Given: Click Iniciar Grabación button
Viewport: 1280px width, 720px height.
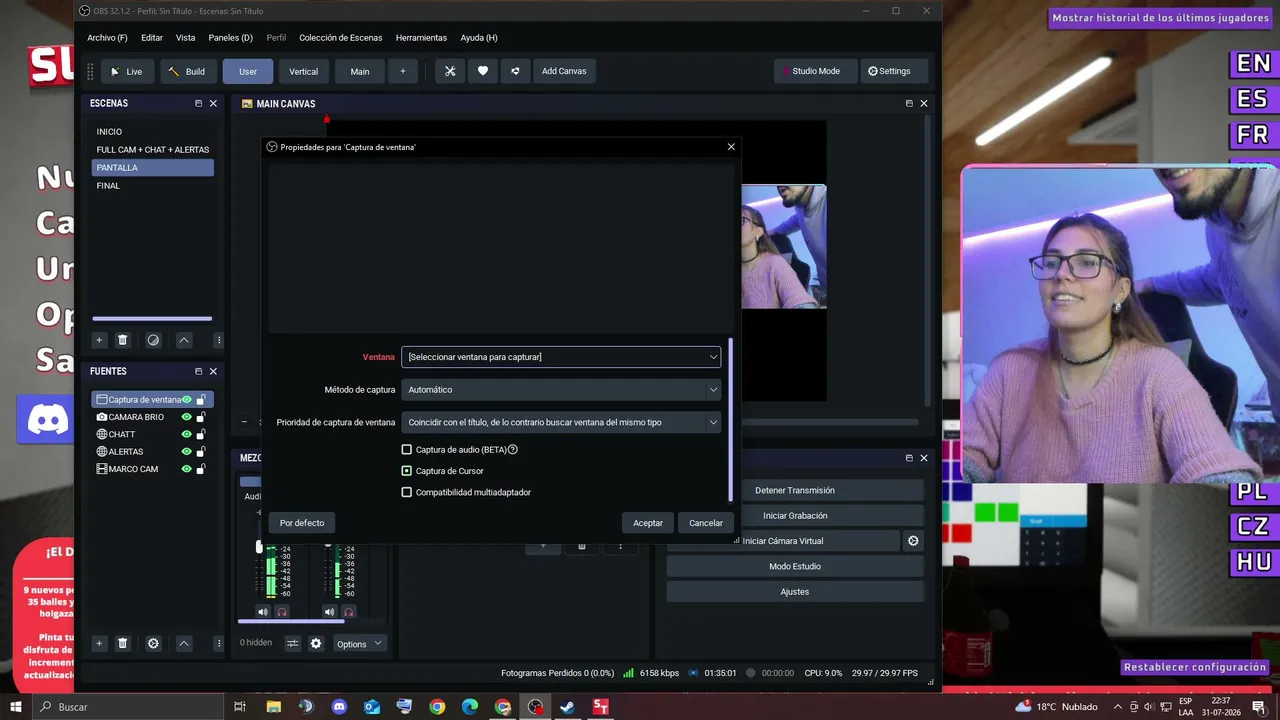Looking at the screenshot, I should tap(795, 516).
